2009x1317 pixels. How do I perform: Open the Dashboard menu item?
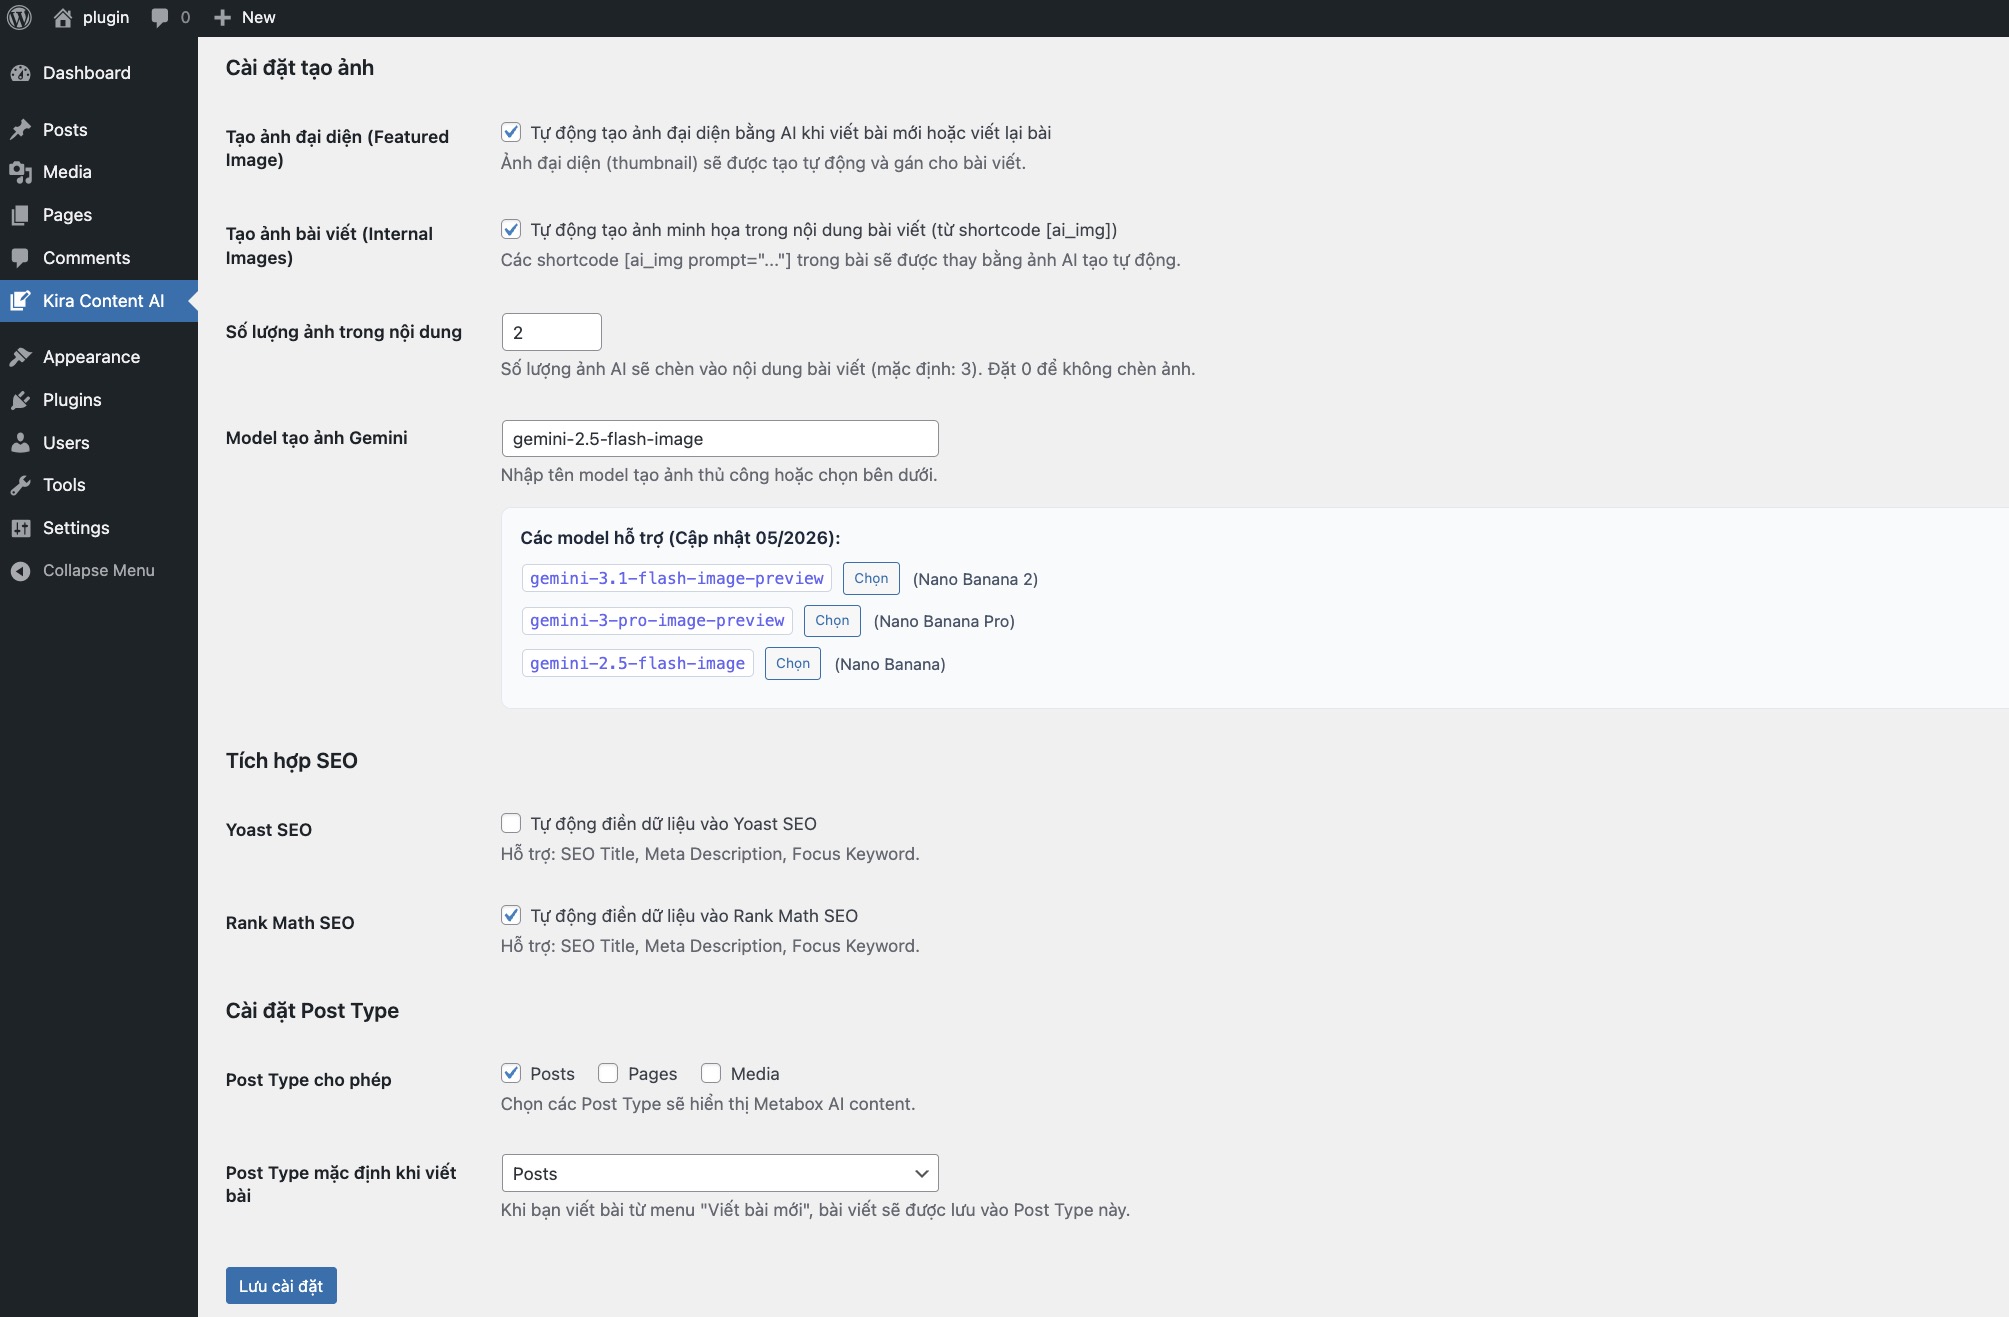coord(87,73)
